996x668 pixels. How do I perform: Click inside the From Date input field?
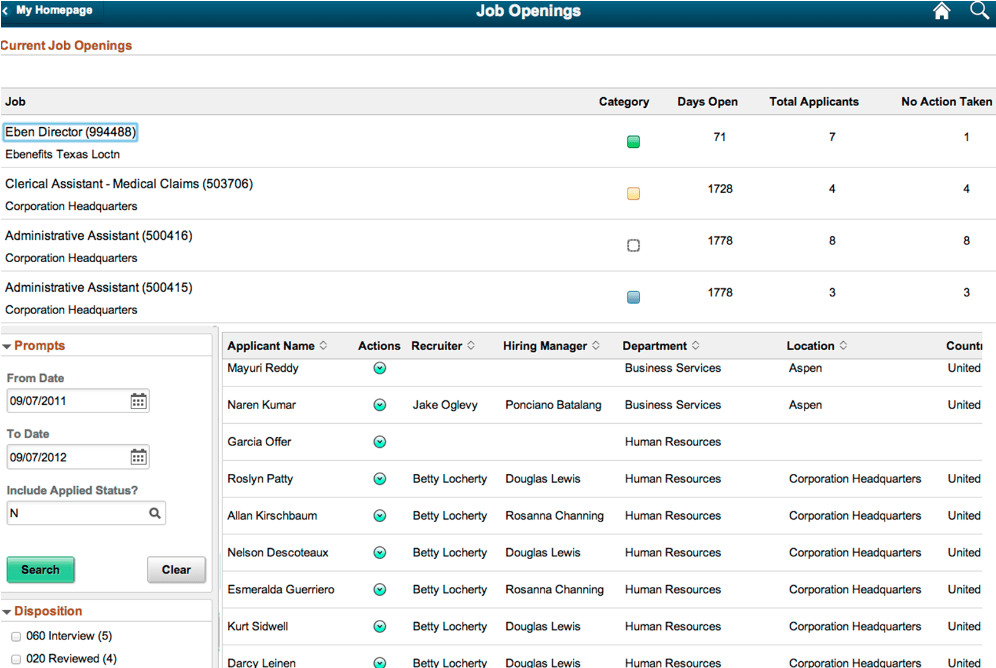(60, 400)
